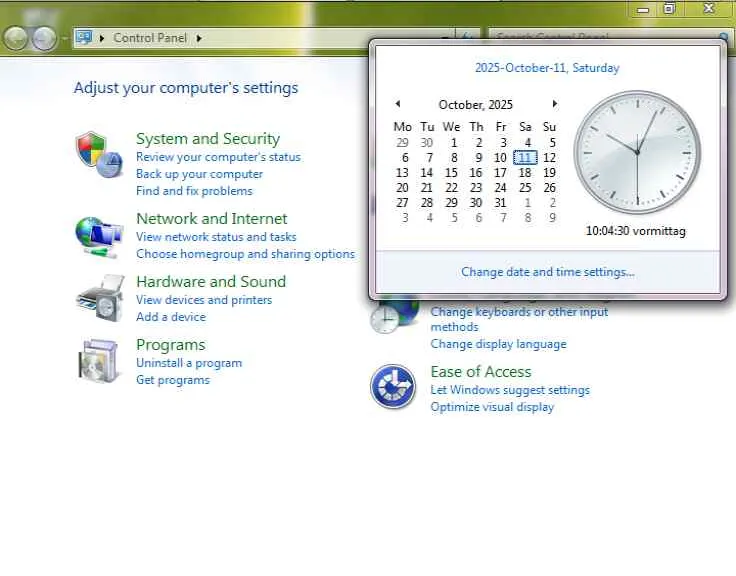Viewport: 736px width, 576px height.
Task: Select October 12 in calendar
Action: pyautogui.click(x=550, y=158)
